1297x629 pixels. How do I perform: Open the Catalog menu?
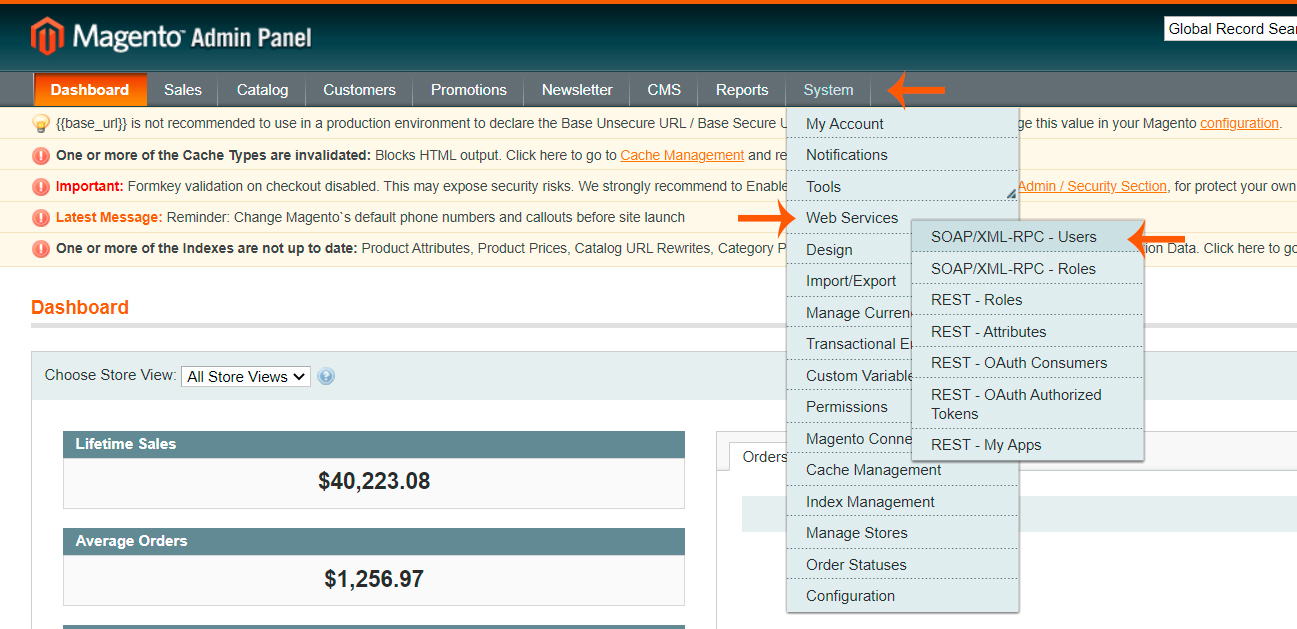coord(262,90)
